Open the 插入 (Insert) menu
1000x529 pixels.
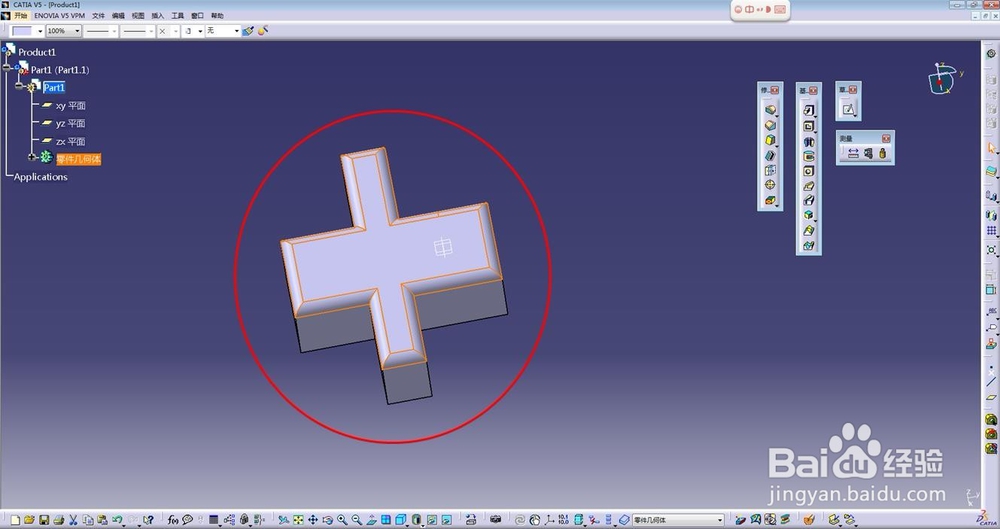point(158,15)
